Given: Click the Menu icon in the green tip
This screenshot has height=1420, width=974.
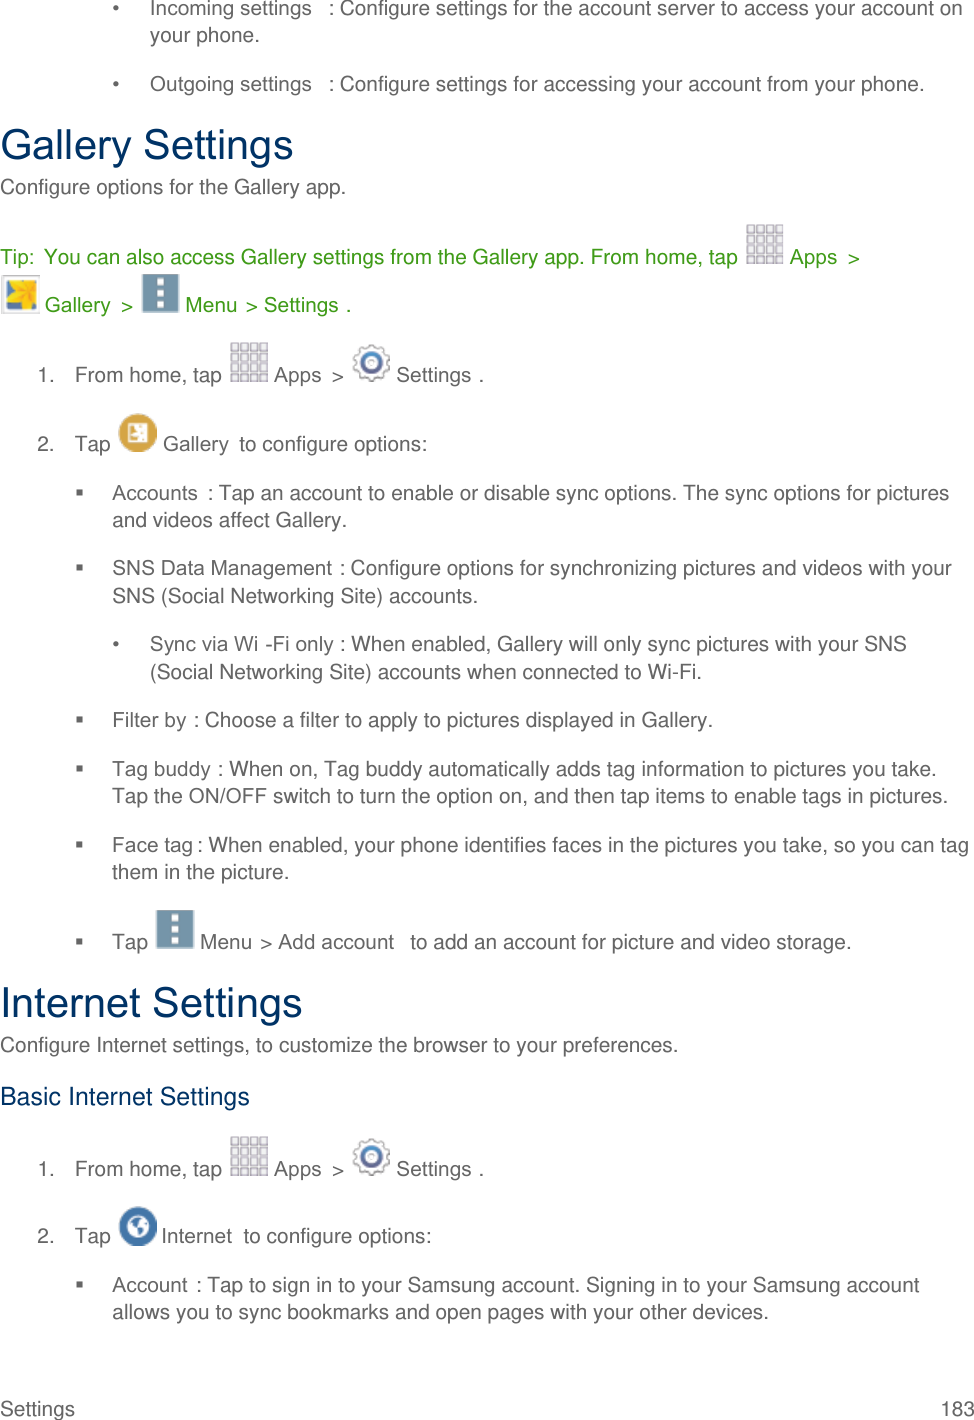Looking at the screenshot, I should 160,294.
